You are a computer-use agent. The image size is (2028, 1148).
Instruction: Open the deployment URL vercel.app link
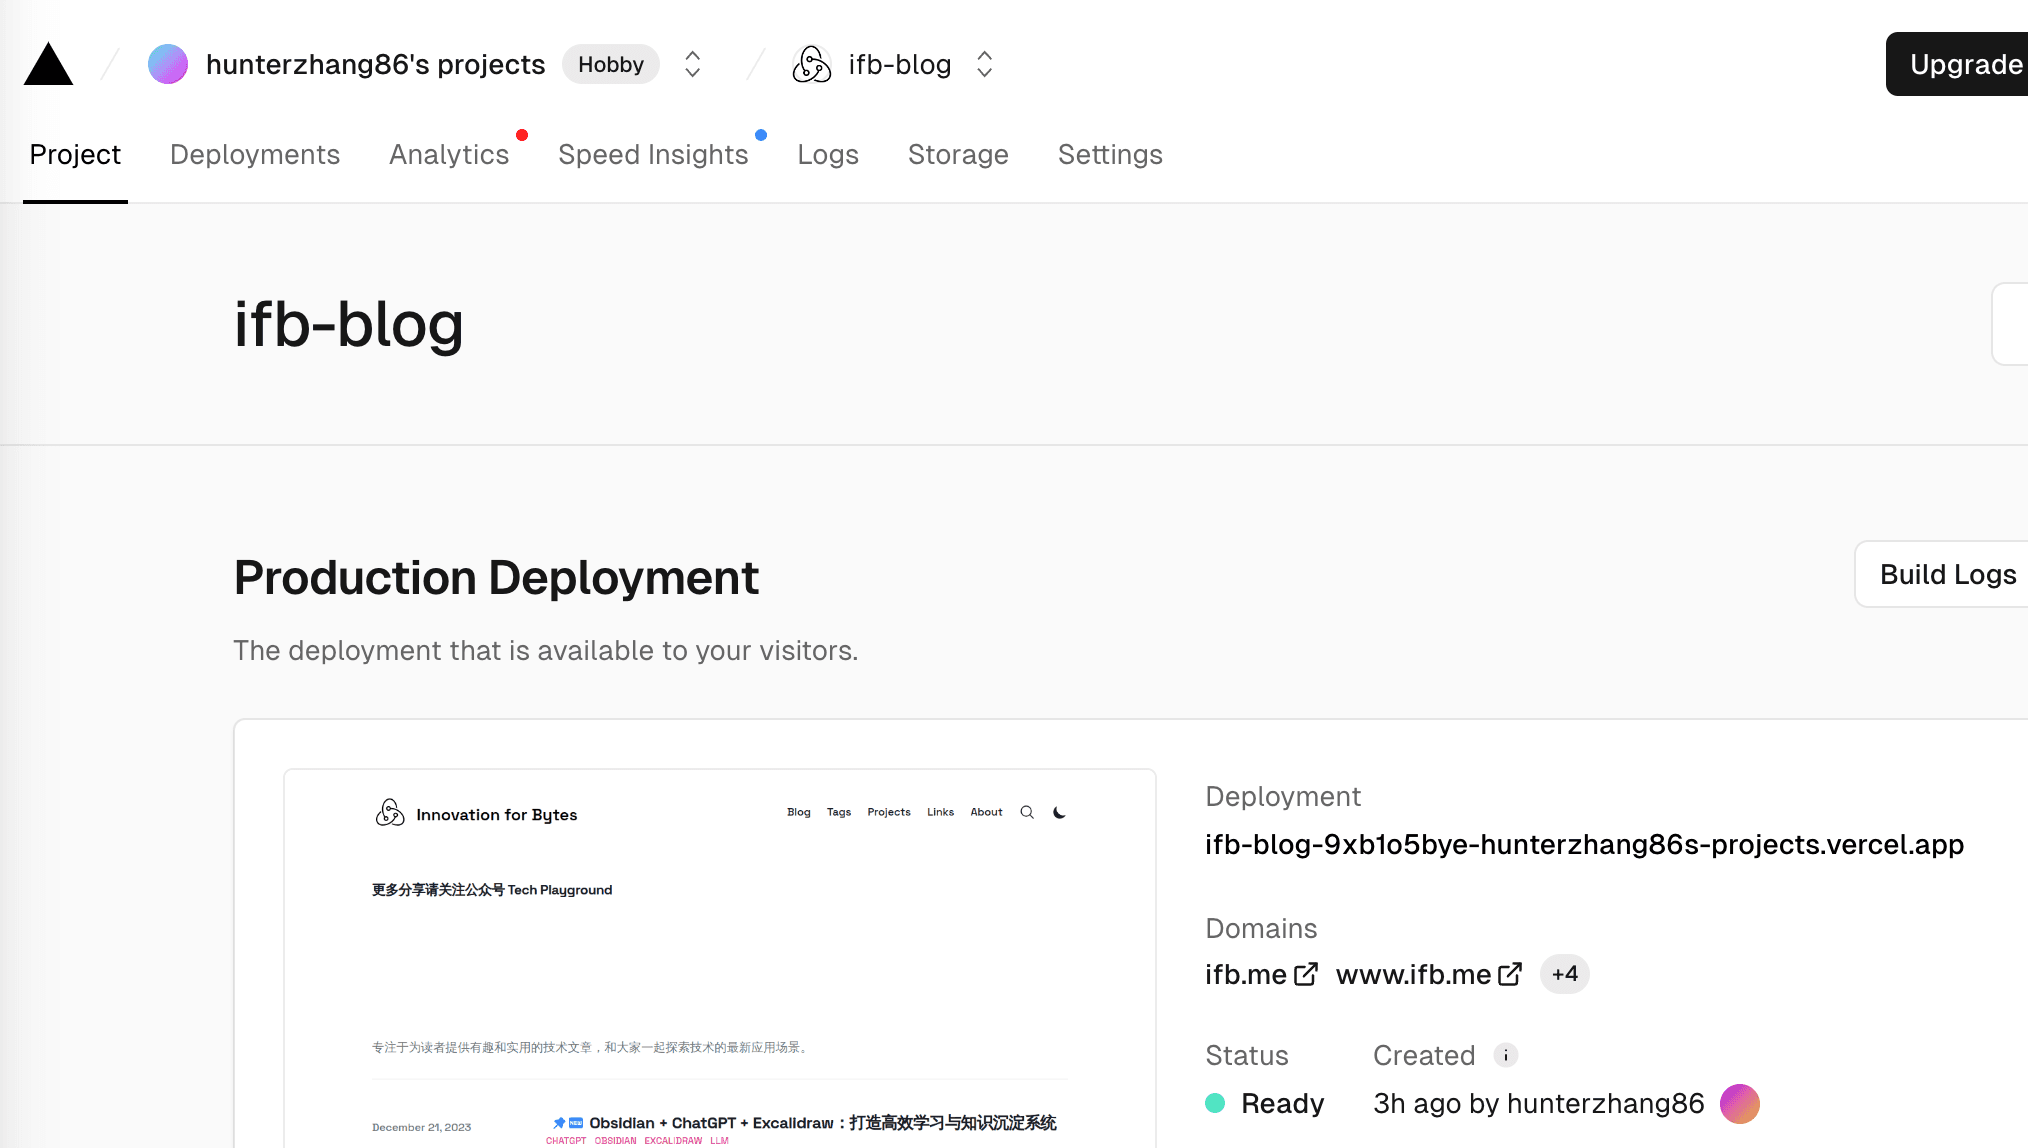click(1584, 845)
